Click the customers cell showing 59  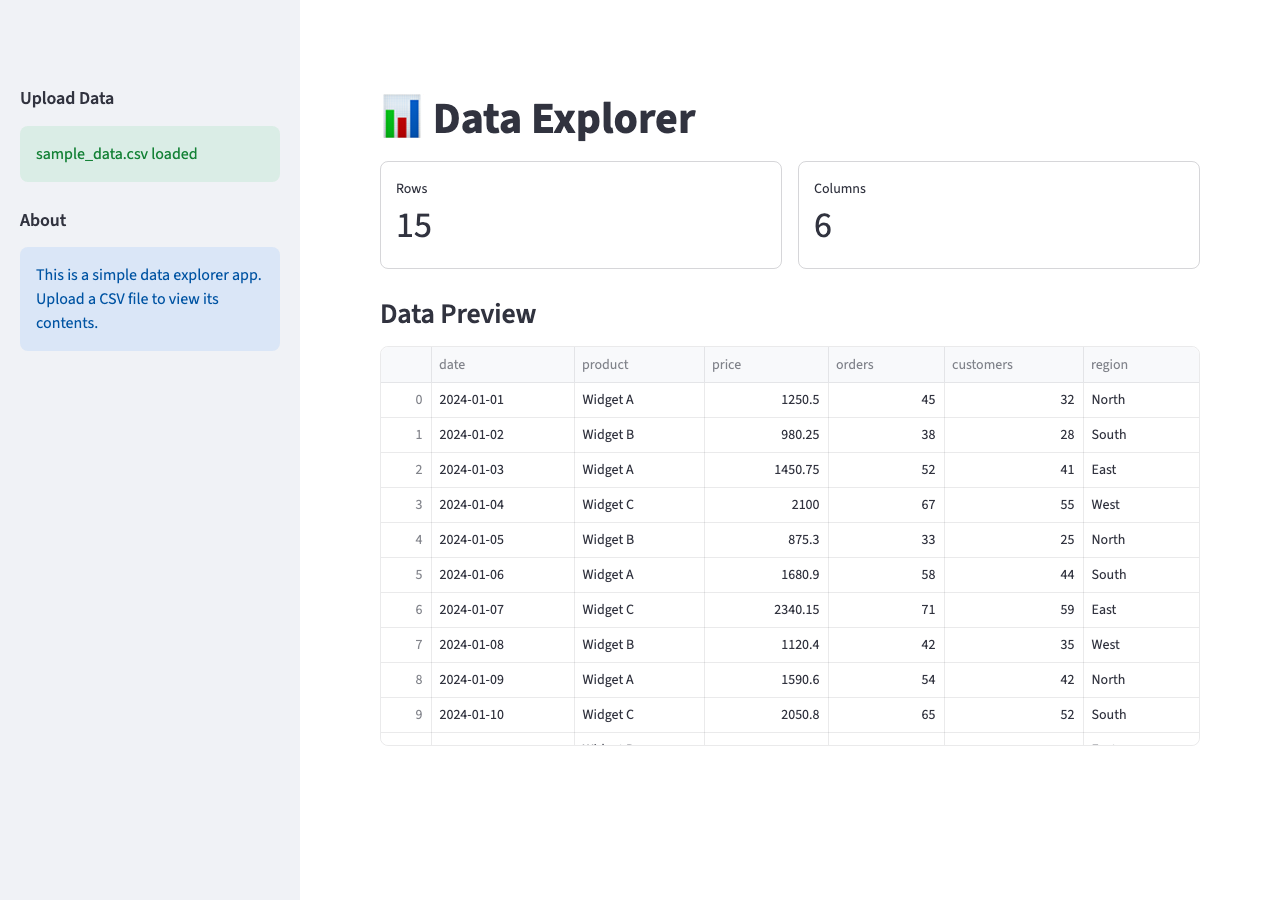tap(1066, 610)
